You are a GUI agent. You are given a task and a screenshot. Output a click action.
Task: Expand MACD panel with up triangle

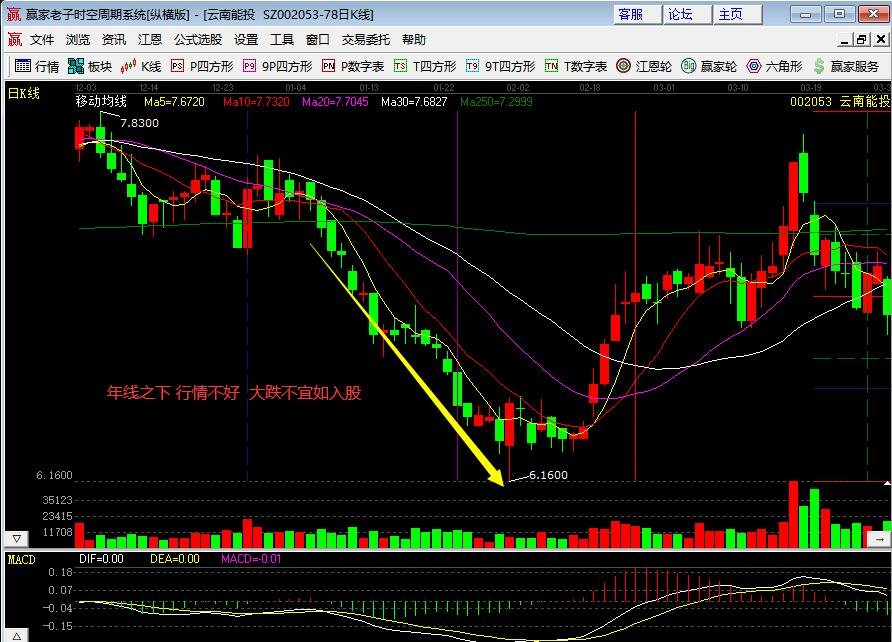click(x=16, y=635)
